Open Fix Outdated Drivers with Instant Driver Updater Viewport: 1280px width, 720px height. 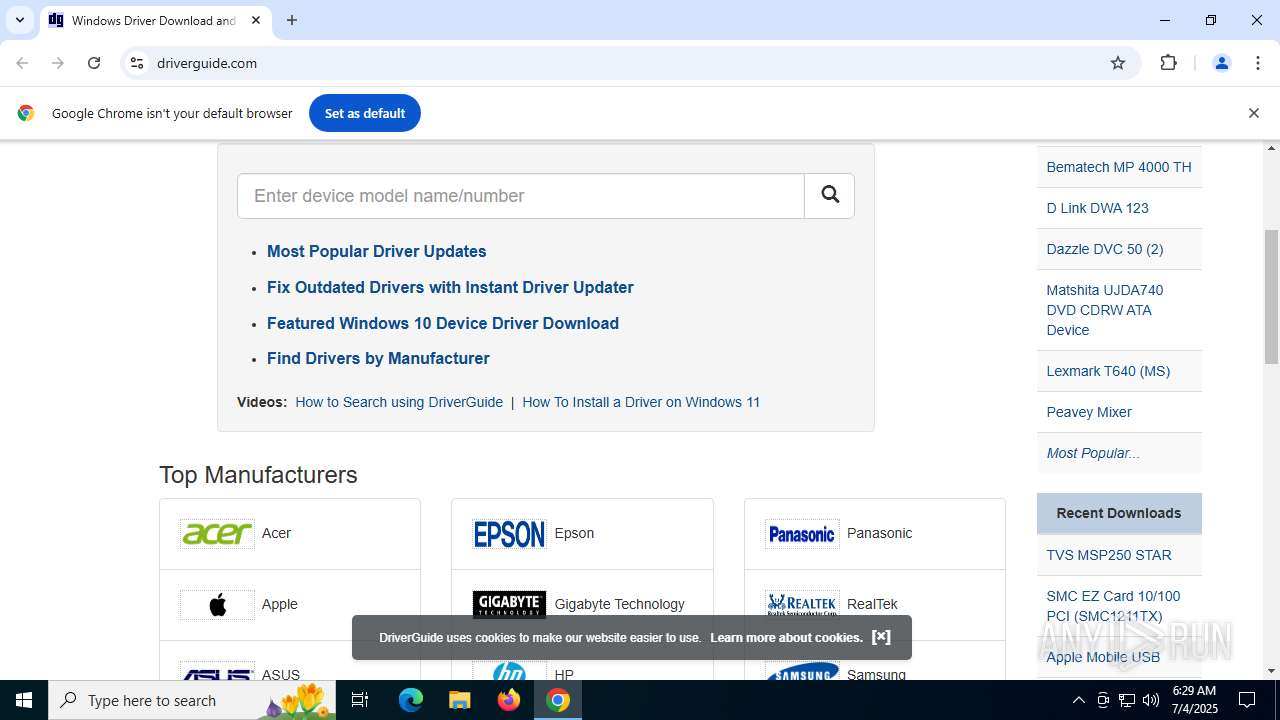(450, 287)
